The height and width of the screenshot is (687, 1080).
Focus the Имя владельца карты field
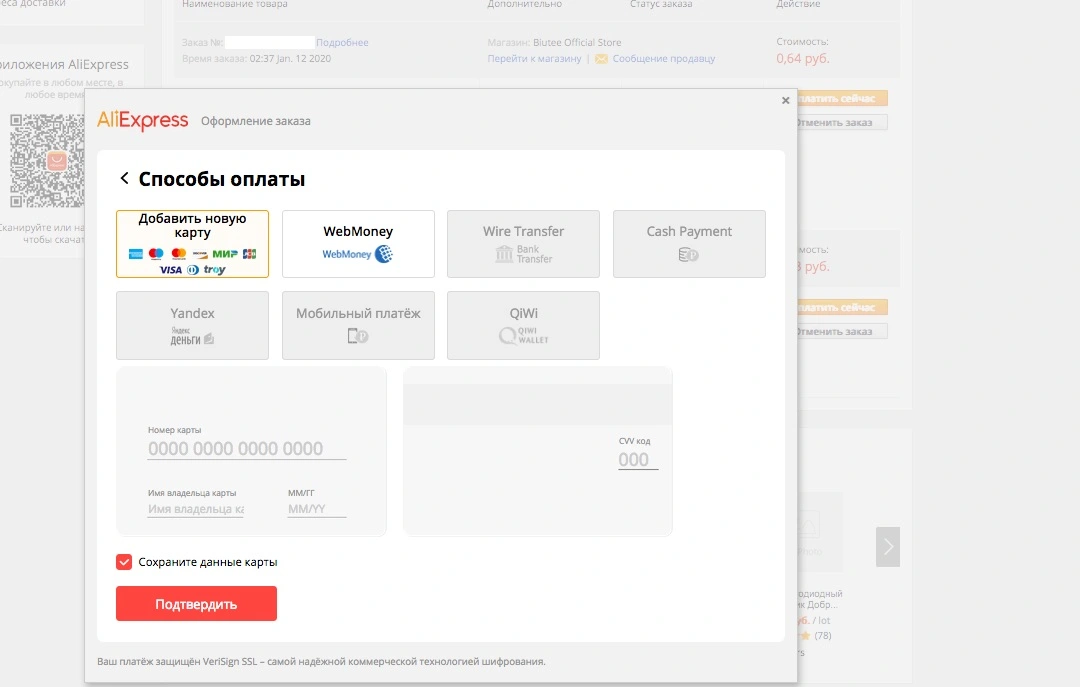196,509
